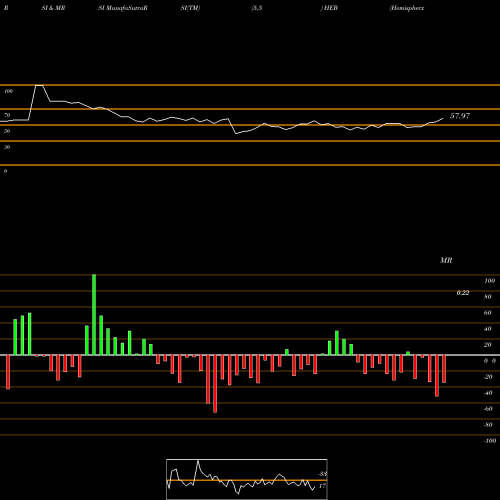Click the '(Hemispherx' company name text

(x=406, y=8)
